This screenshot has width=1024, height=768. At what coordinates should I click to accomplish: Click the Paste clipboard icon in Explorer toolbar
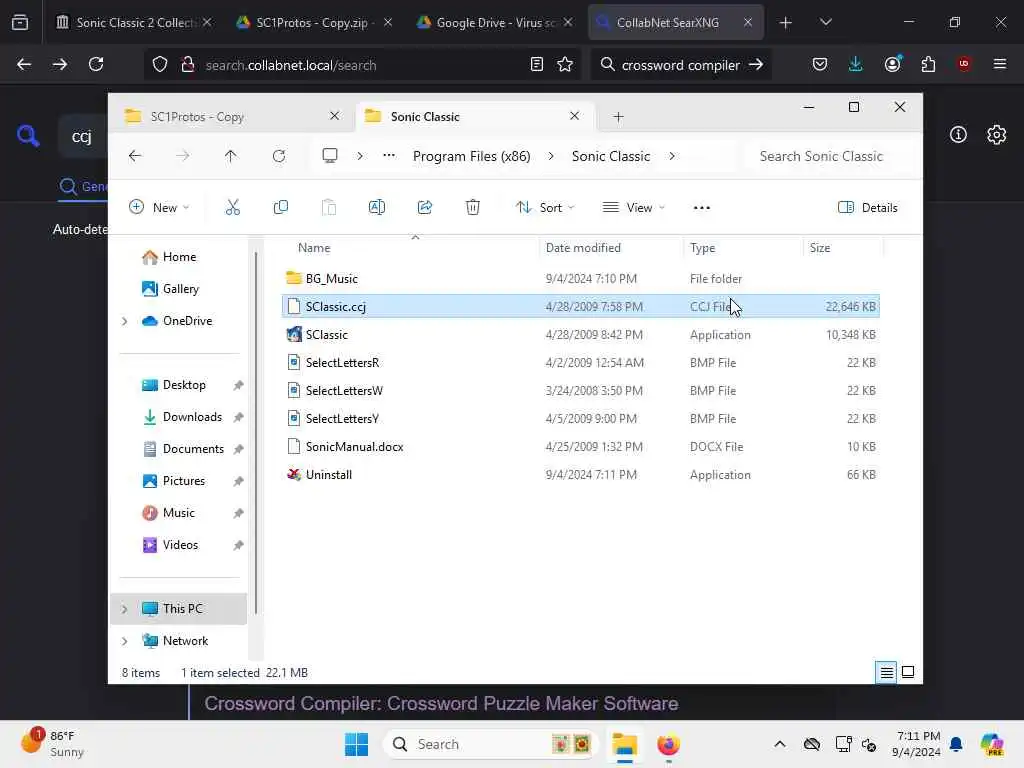(x=329, y=208)
